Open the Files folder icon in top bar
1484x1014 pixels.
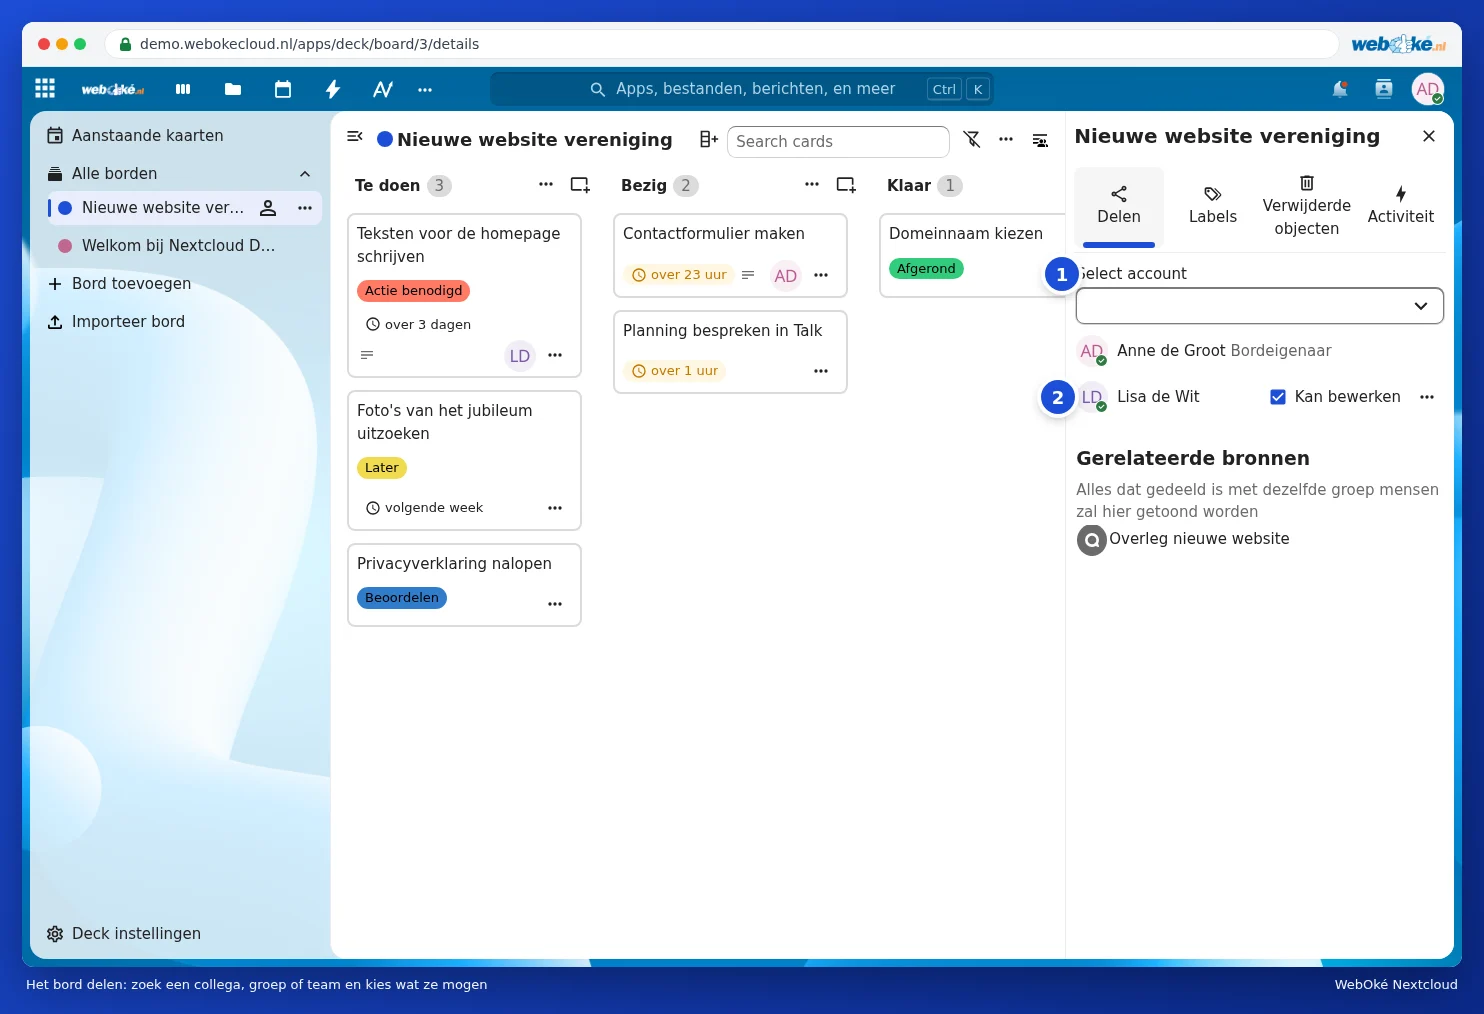(x=233, y=89)
